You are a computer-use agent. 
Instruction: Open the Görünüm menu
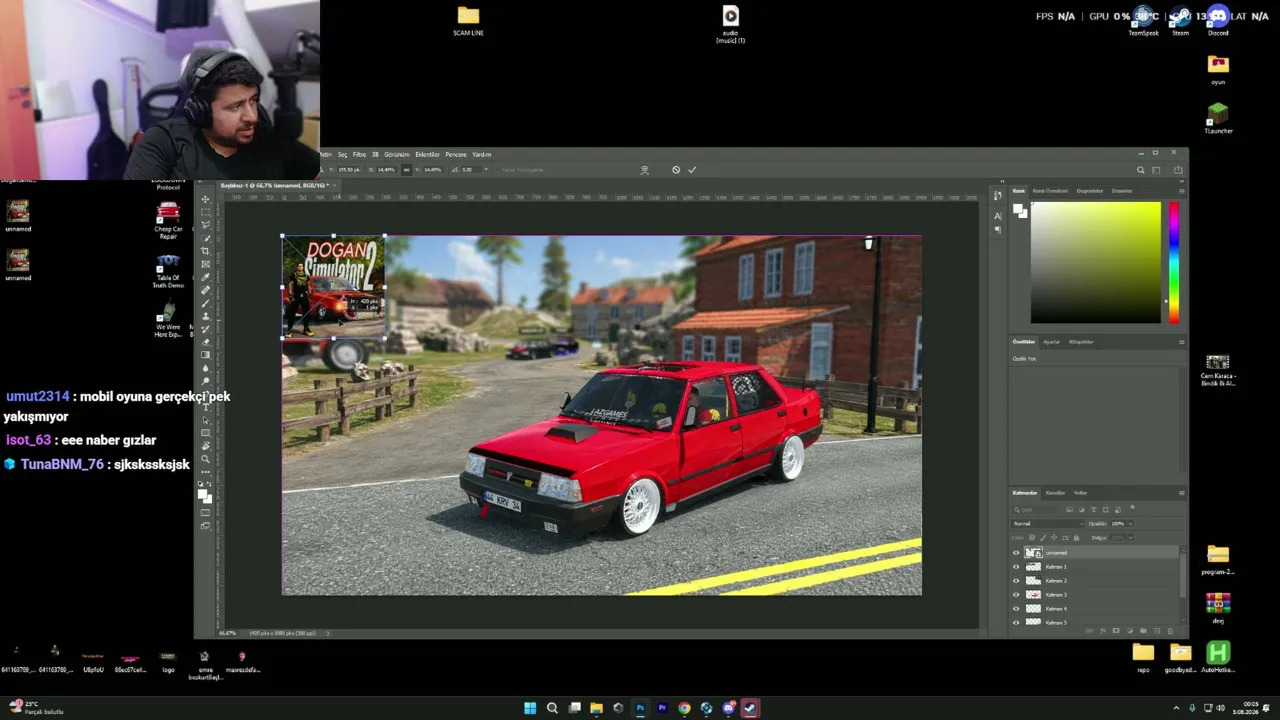pyautogui.click(x=397, y=155)
